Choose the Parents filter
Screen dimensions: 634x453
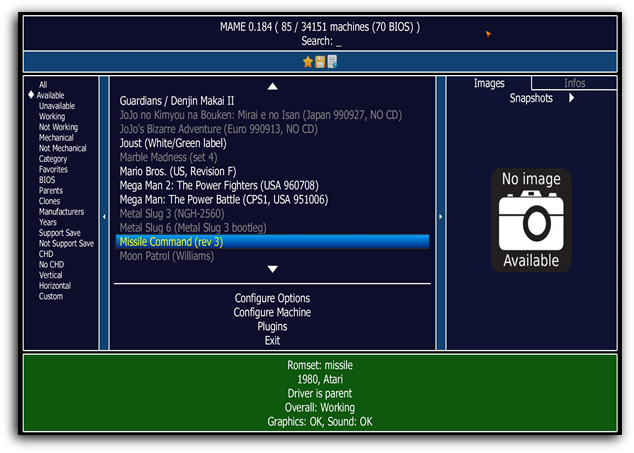click(x=51, y=191)
